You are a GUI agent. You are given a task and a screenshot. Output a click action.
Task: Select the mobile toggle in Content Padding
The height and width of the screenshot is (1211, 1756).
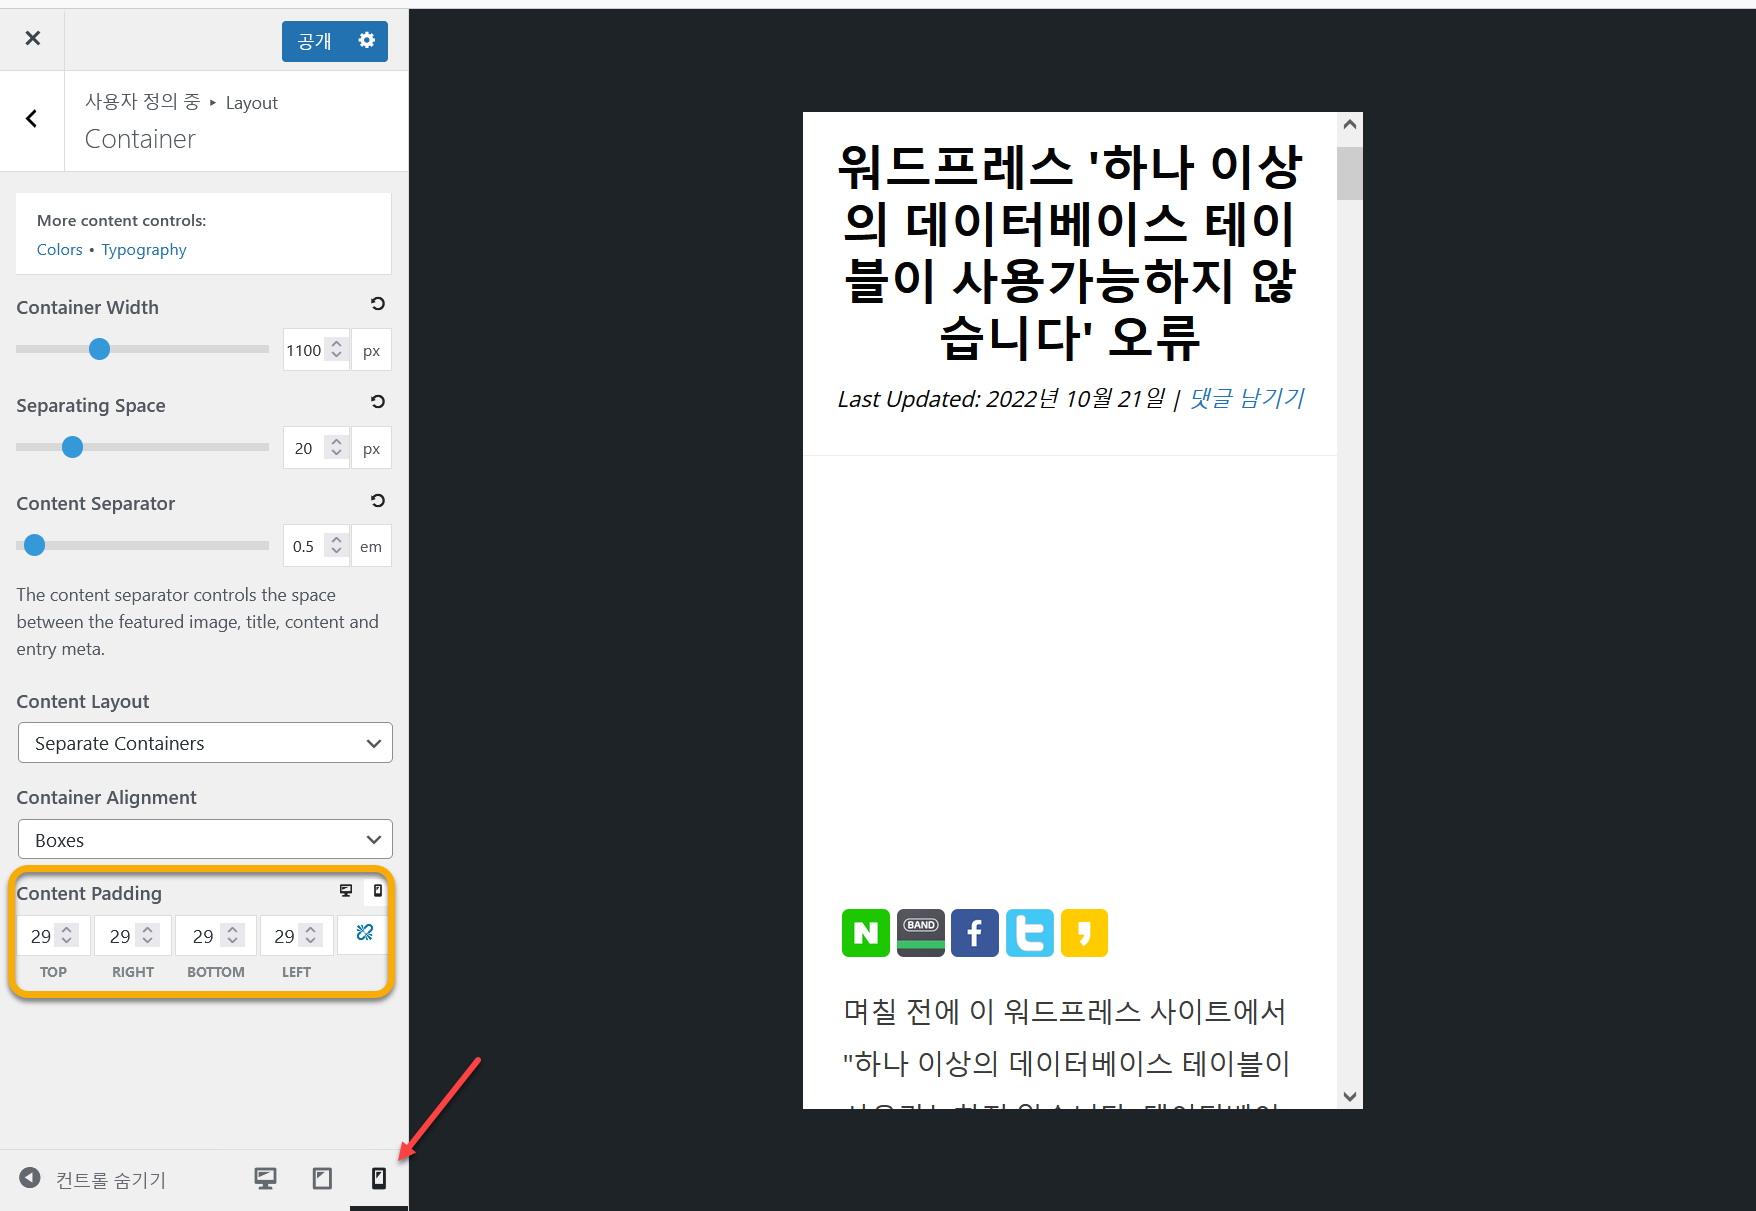(377, 890)
